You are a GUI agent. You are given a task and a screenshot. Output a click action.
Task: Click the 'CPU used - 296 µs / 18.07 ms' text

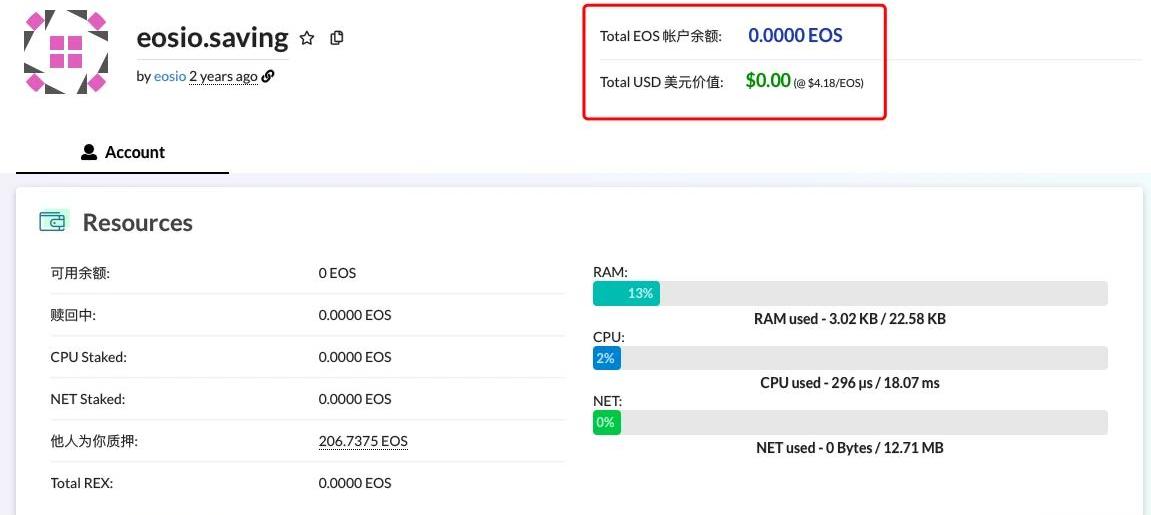(x=850, y=383)
